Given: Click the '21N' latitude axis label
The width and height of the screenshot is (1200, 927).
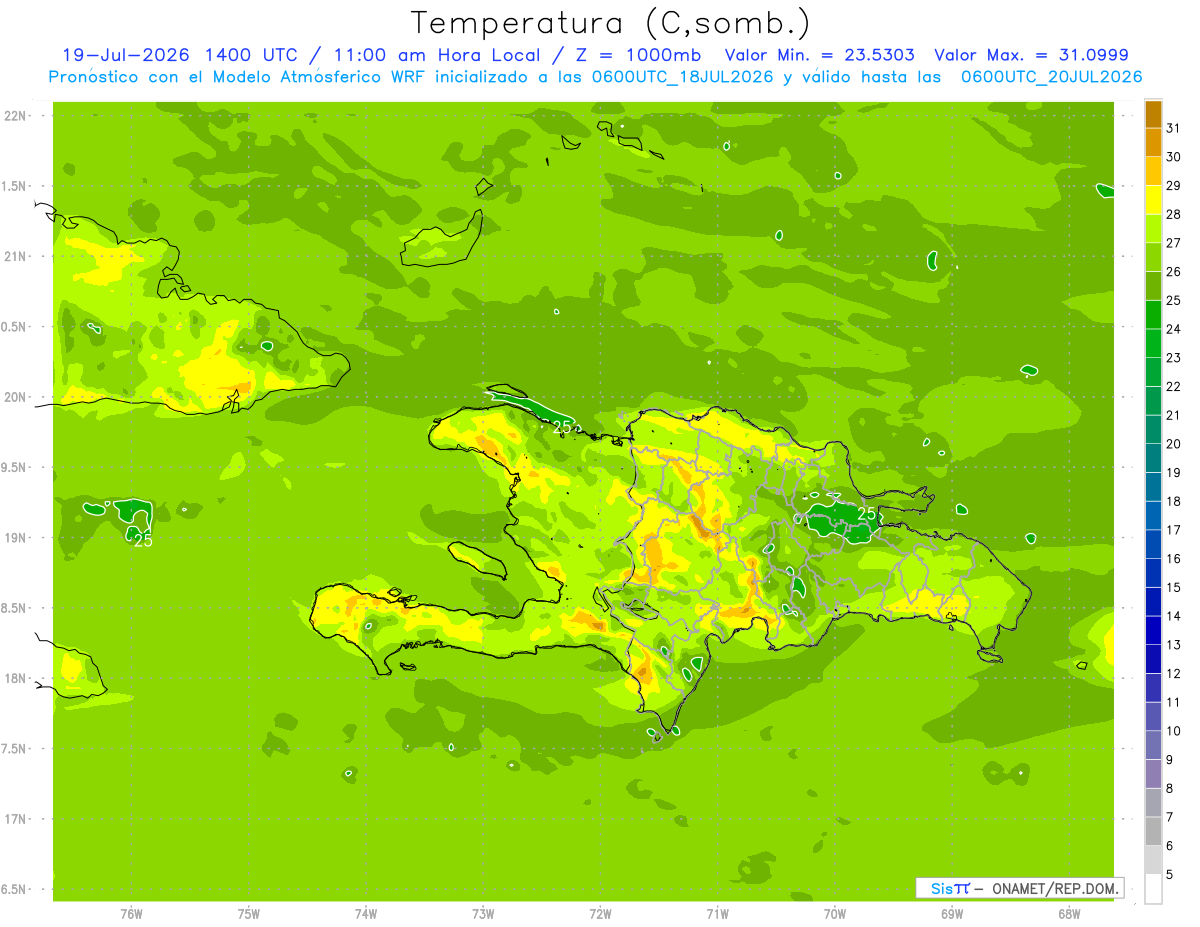Looking at the screenshot, I should click(x=17, y=256).
